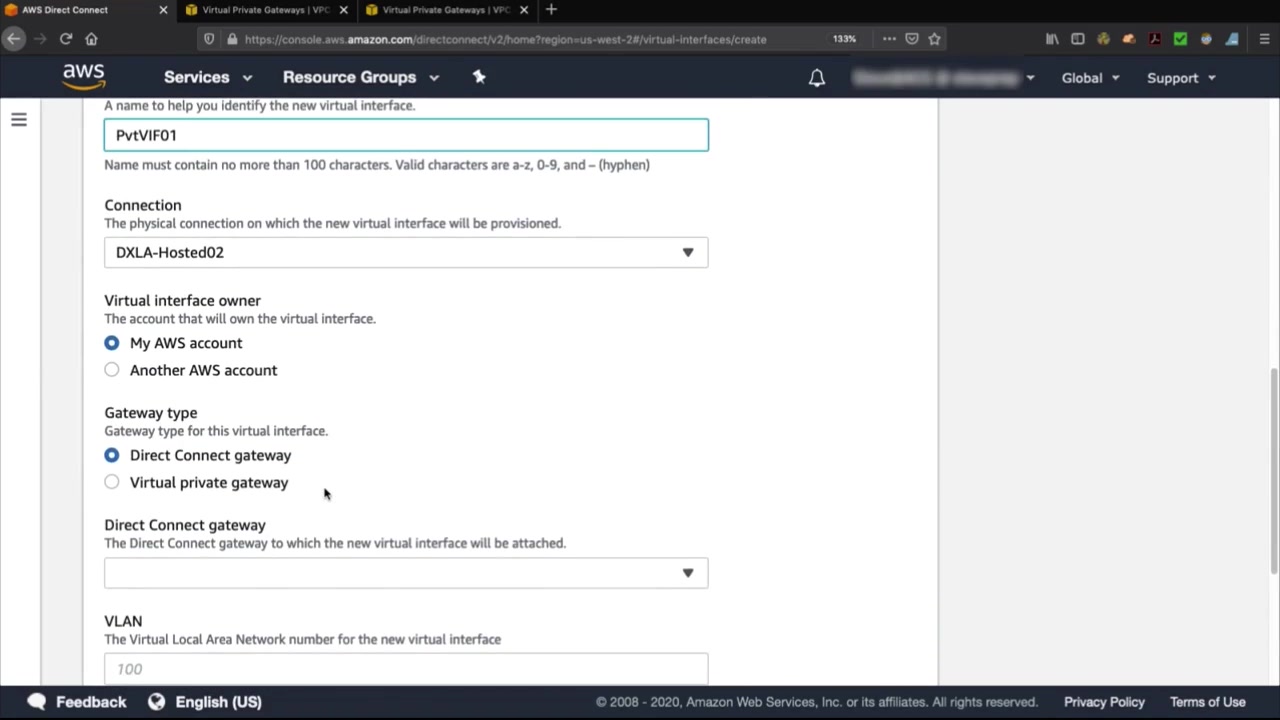1280x720 pixels.
Task: Select My AWS account radio button
Action: click(x=112, y=343)
